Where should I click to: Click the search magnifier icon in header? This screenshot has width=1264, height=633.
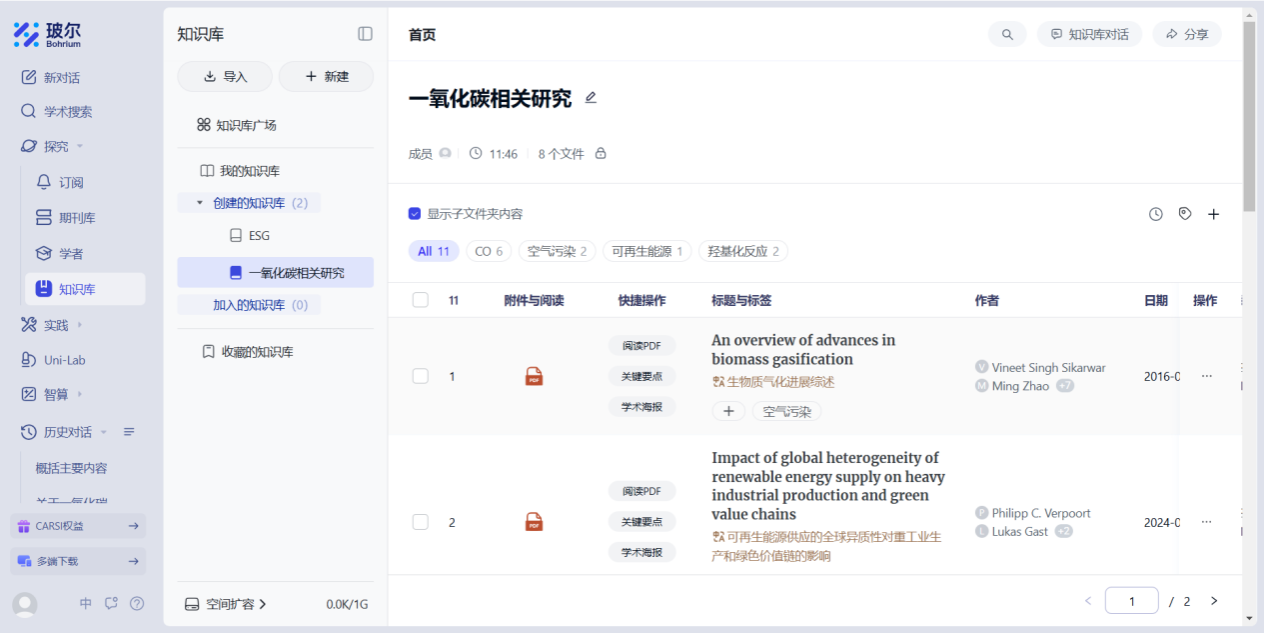[1007, 34]
